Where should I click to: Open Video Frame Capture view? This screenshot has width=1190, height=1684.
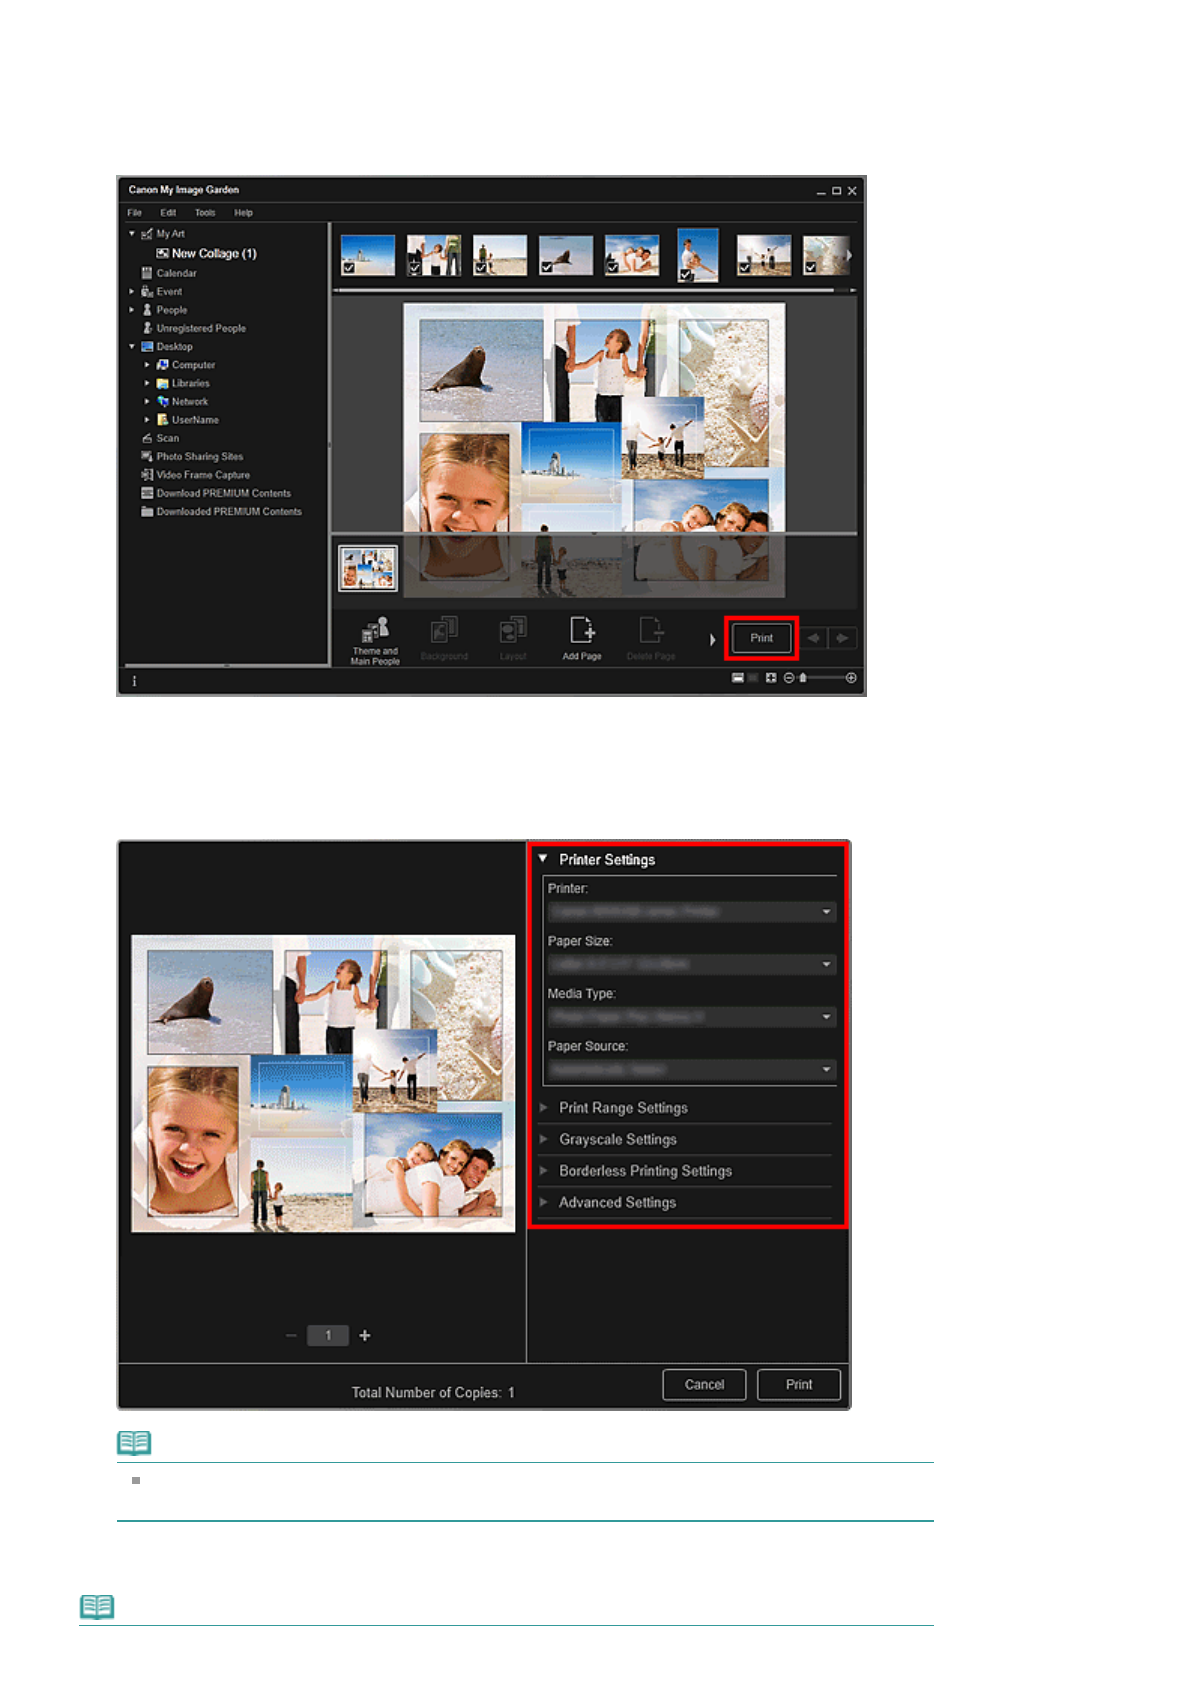[x=202, y=475]
